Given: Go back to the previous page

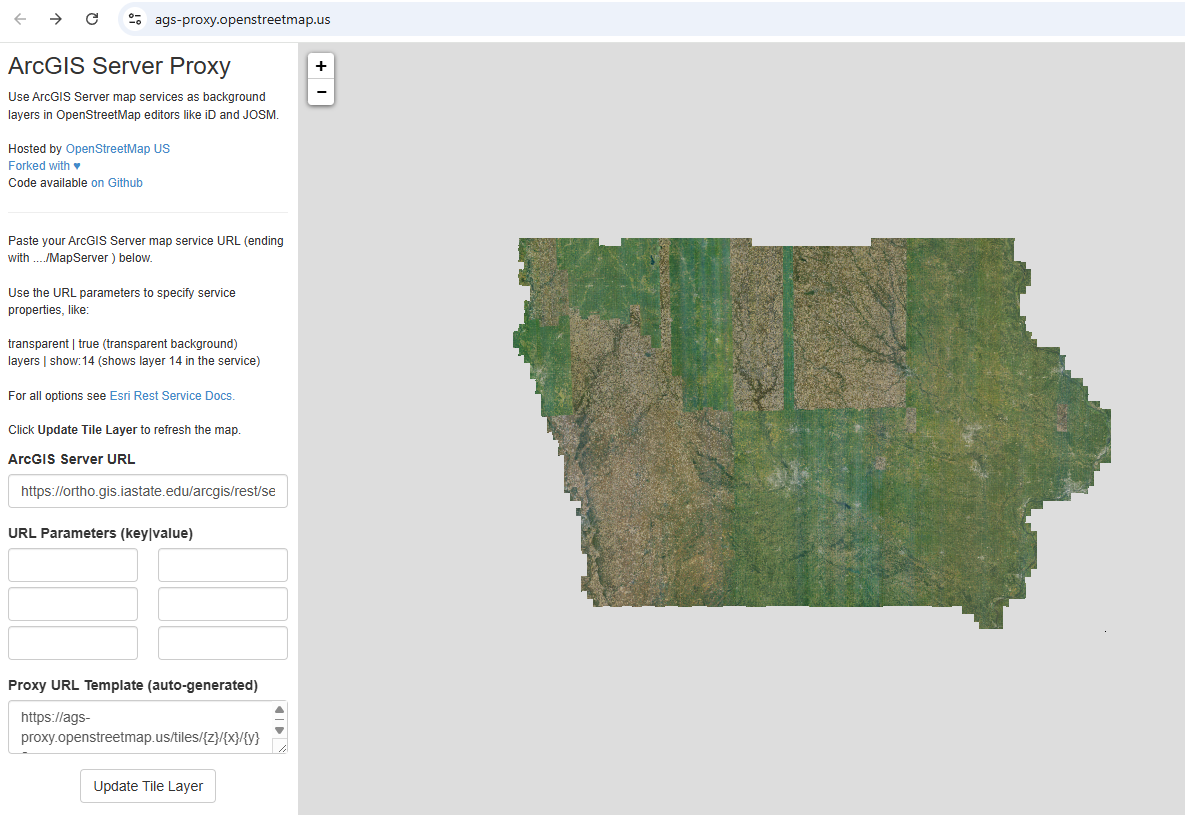Looking at the screenshot, I should (x=20, y=19).
